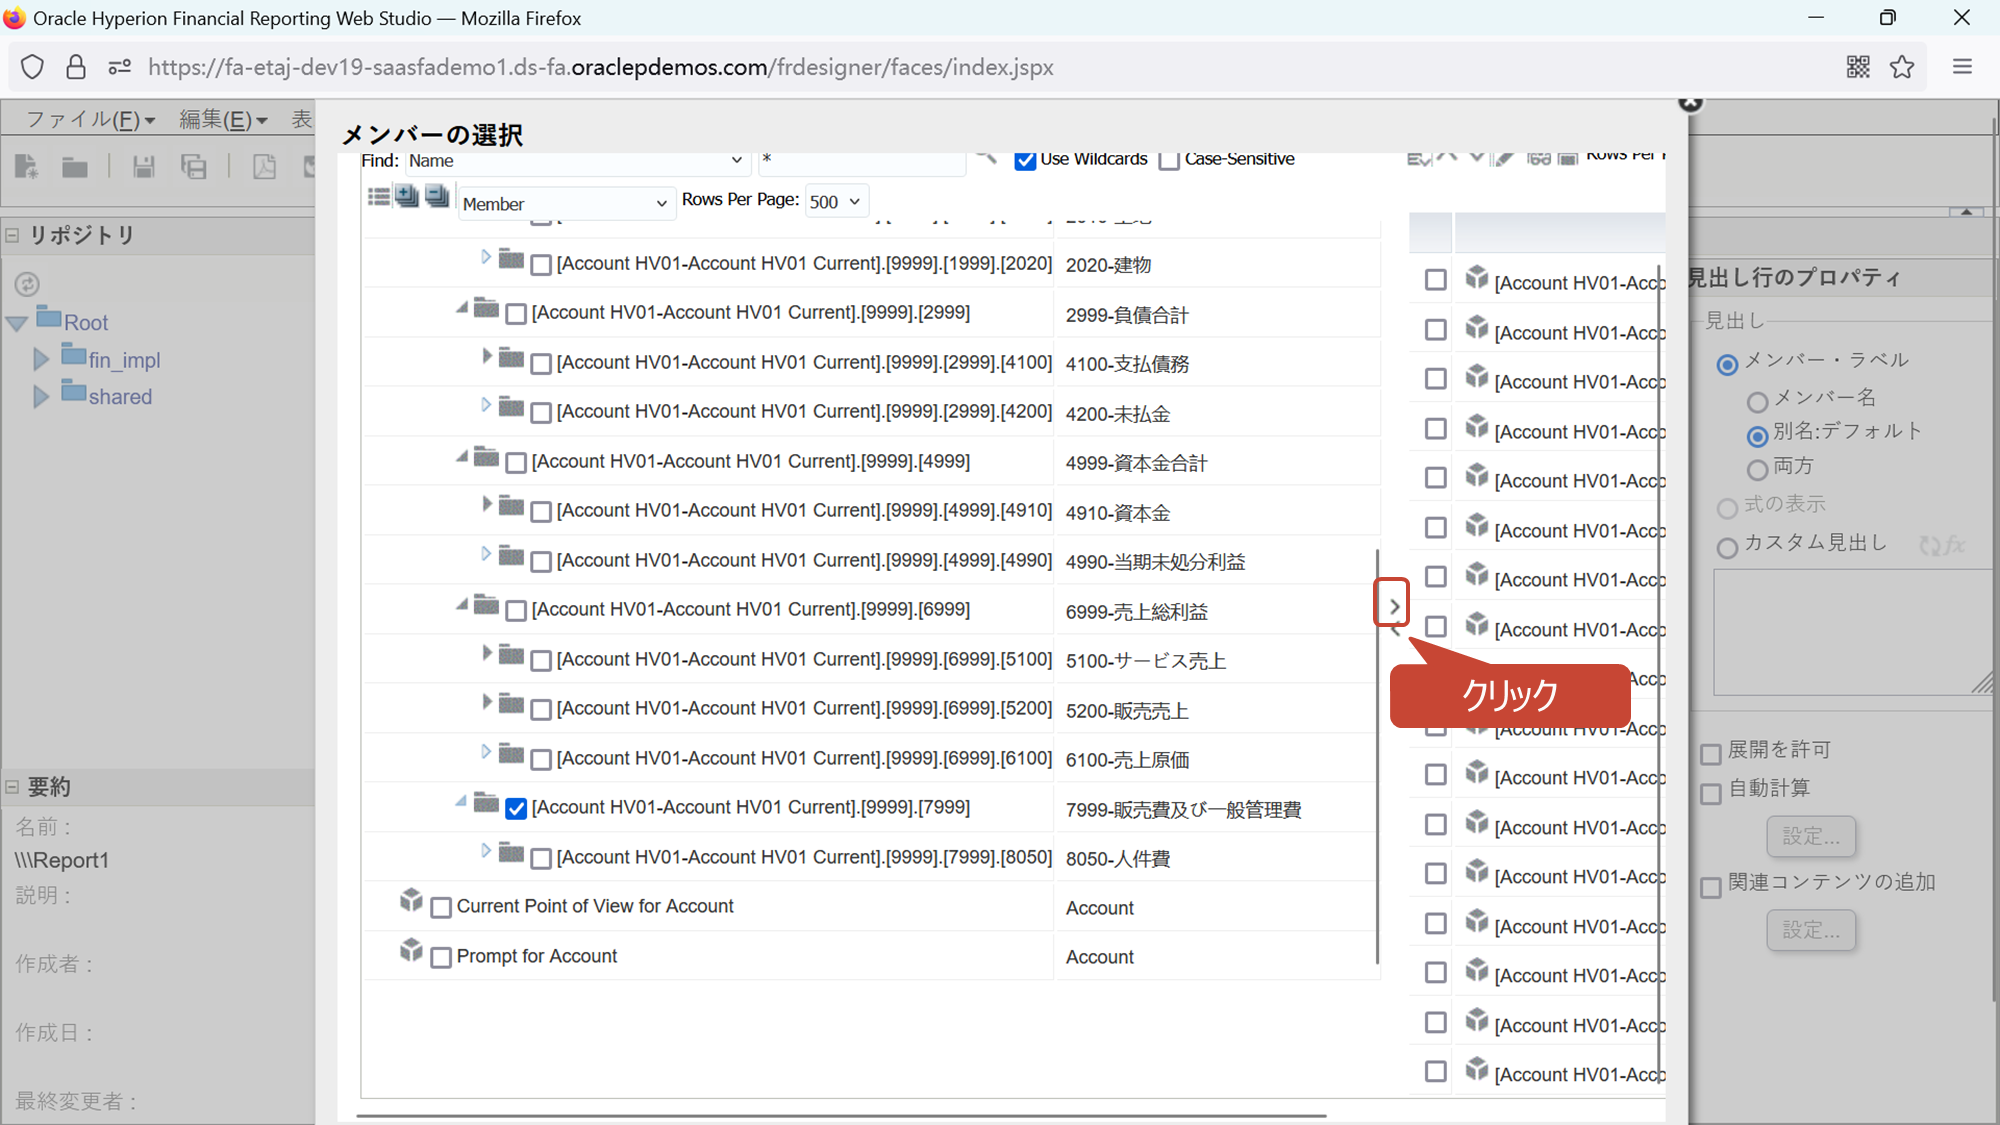Close the member selection dialog with X

click(1690, 103)
